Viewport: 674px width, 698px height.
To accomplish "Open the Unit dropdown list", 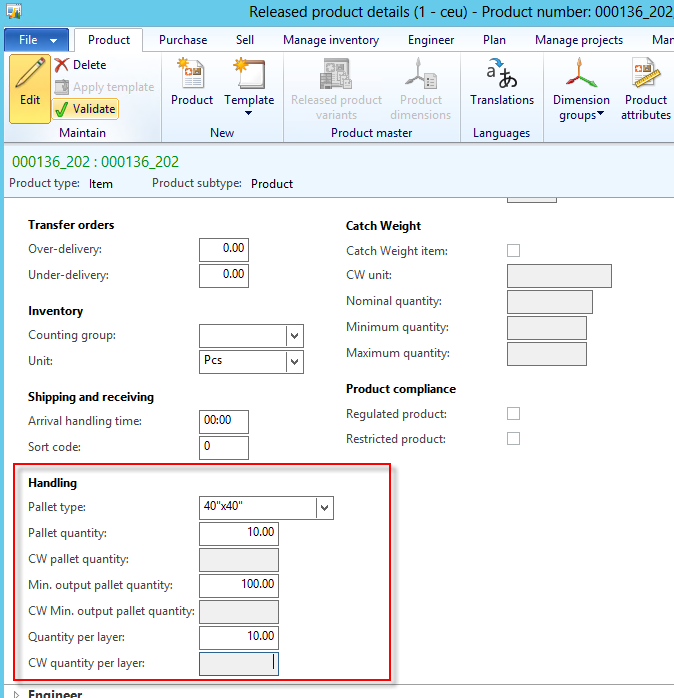I will click(294, 361).
